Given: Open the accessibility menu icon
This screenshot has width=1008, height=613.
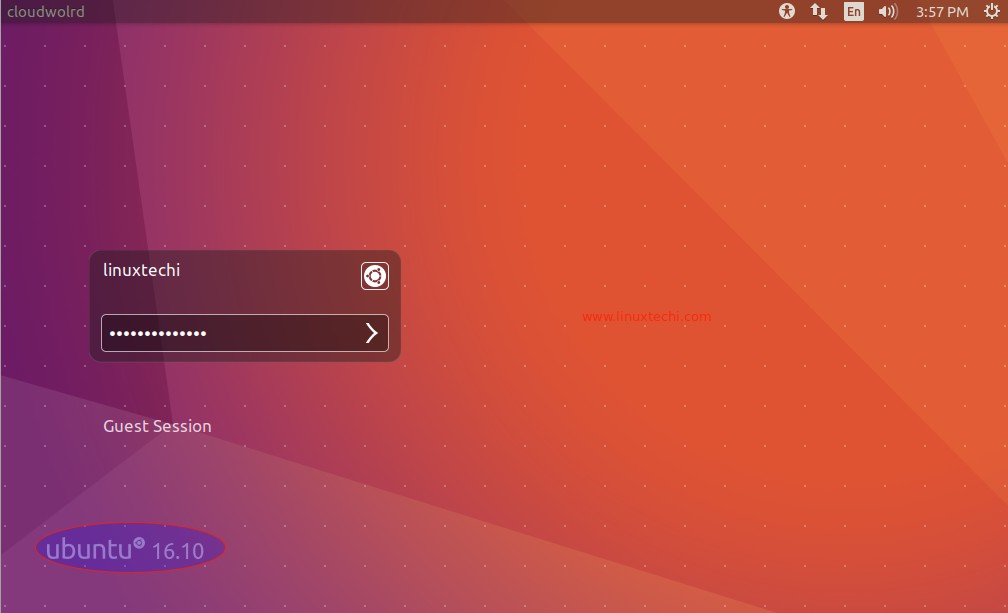Looking at the screenshot, I should click(786, 11).
